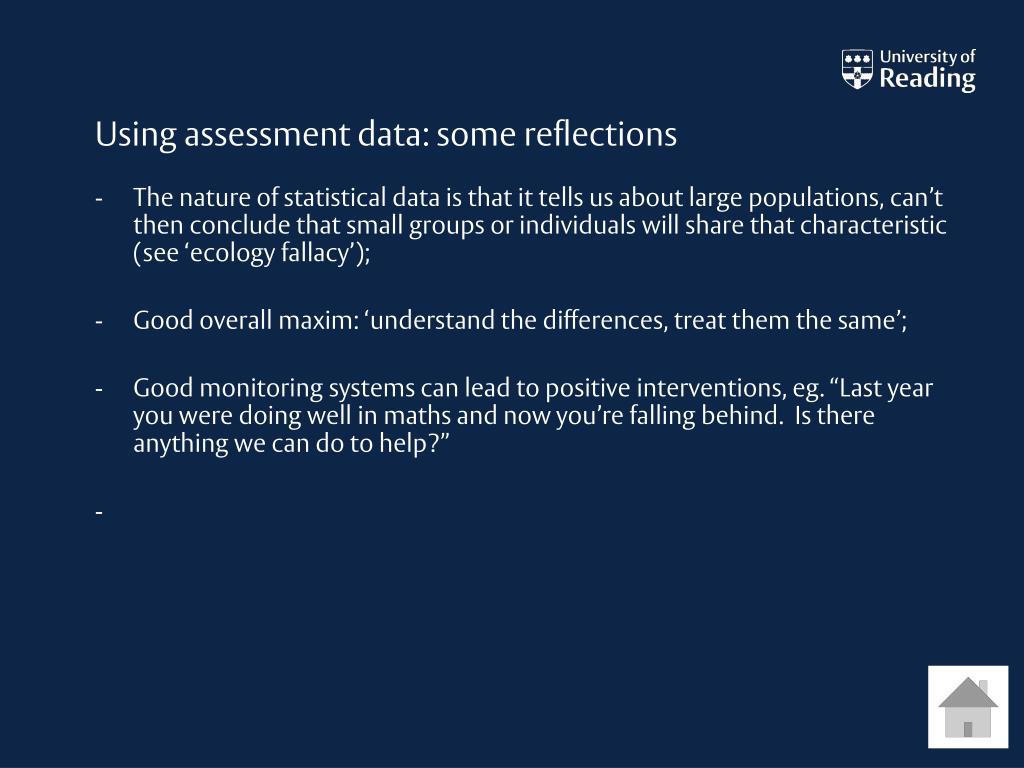Click the home icon button
This screenshot has width=1024, height=768.
(x=968, y=707)
